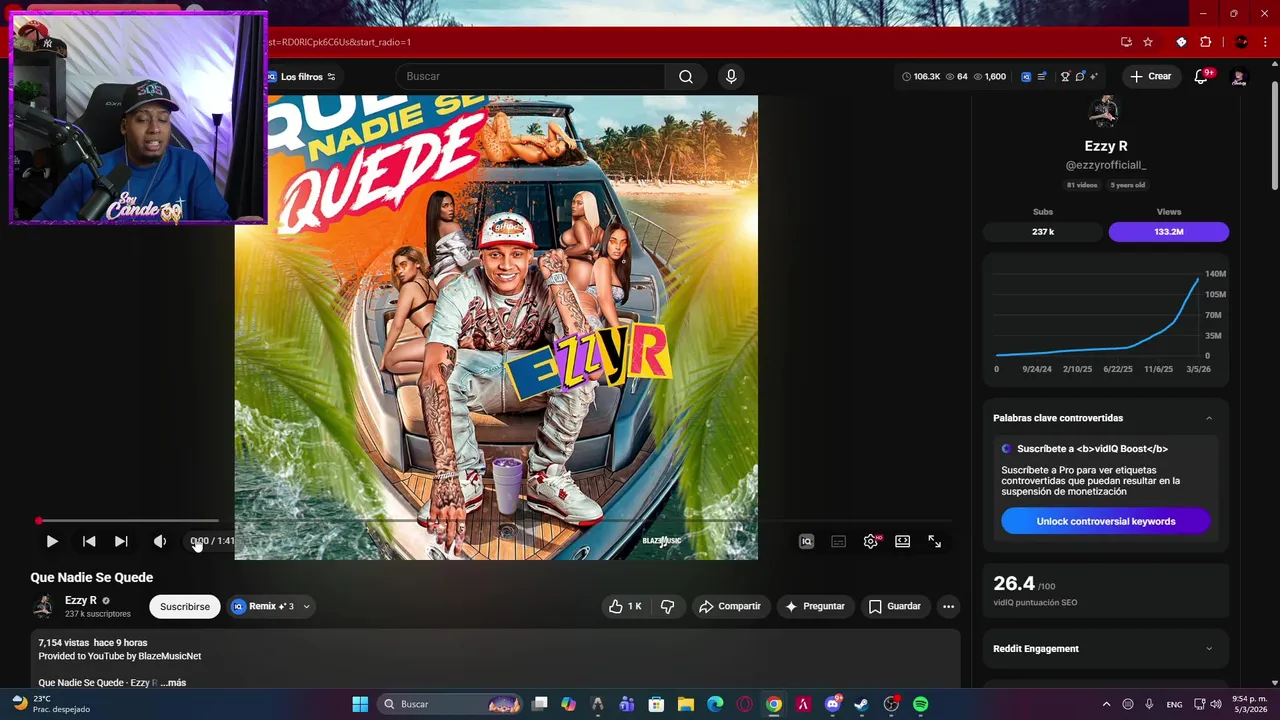Open Ezzy R avatar in vidIQ panel

tap(1105, 112)
